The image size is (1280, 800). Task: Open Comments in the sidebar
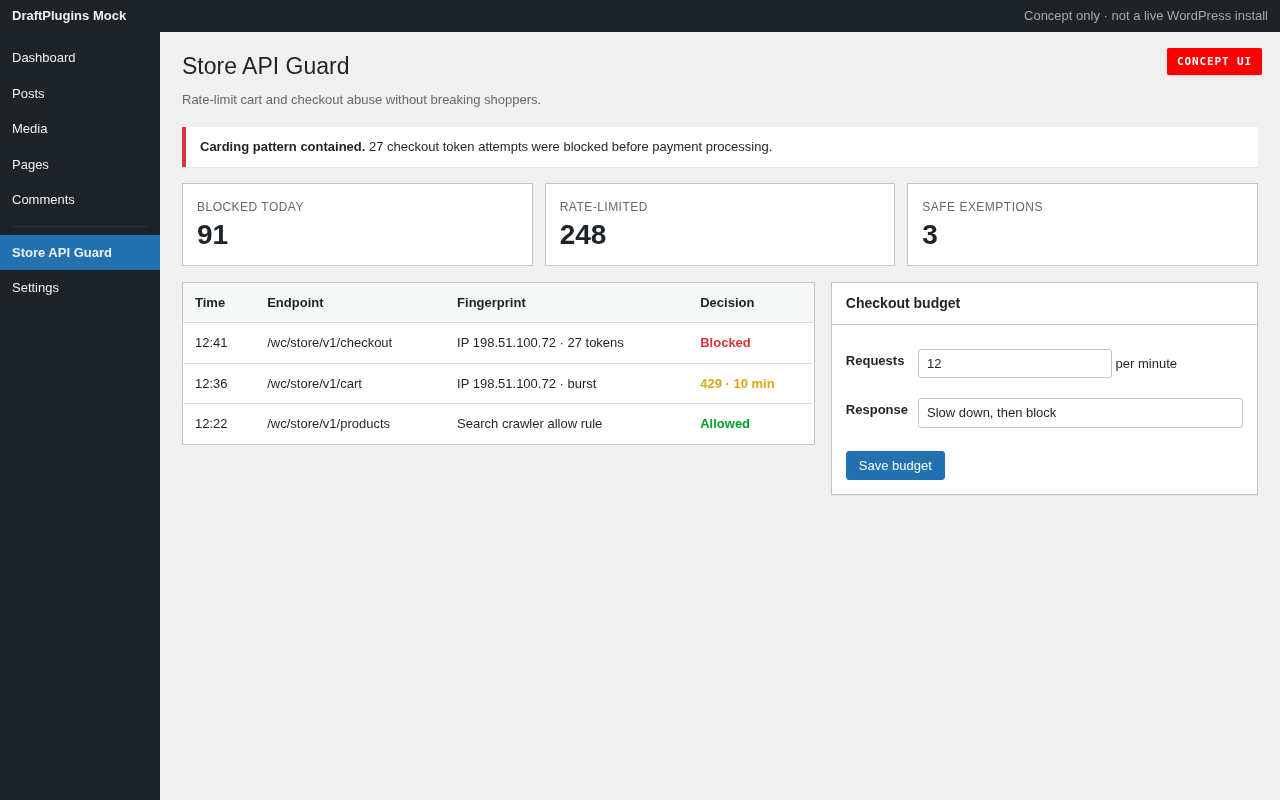tap(80, 200)
